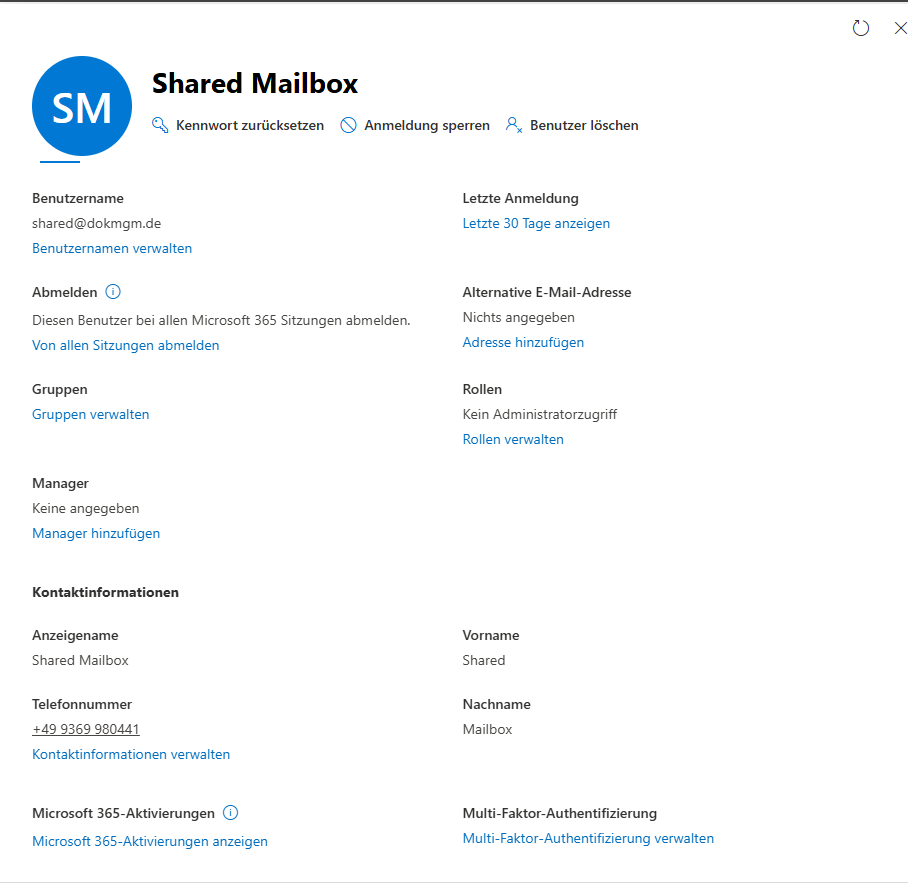Open Gruppen verwalten

pyautogui.click(x=90, y=414)
